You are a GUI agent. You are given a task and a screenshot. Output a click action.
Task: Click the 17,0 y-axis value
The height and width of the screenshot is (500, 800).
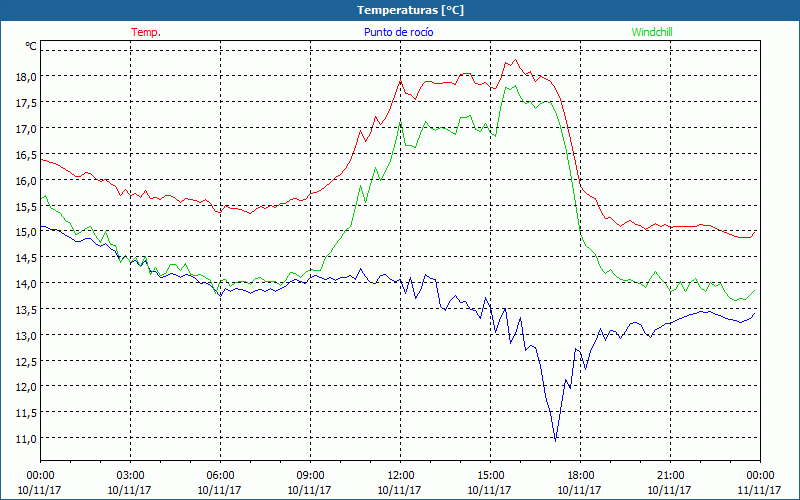(27, 129)
